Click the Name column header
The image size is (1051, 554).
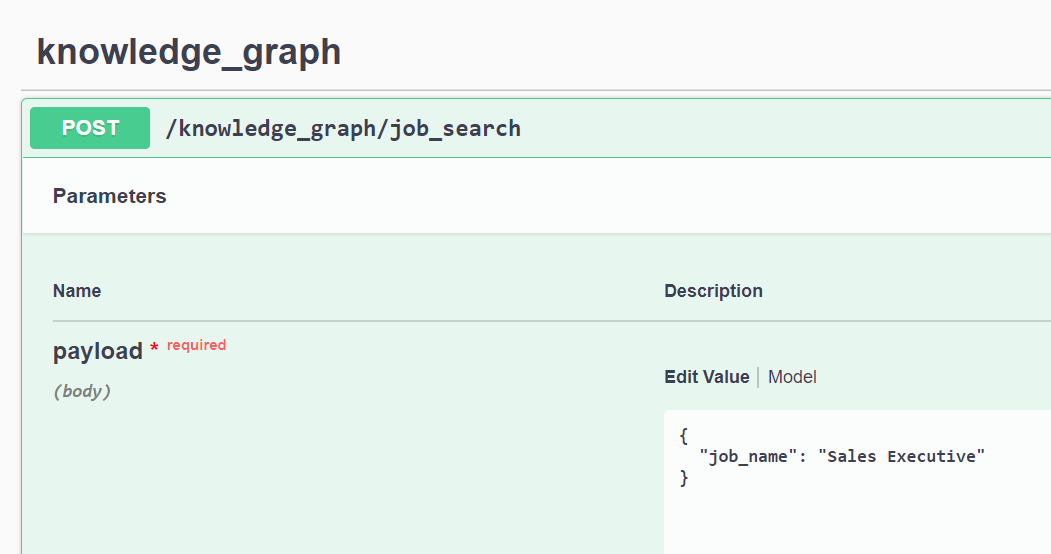click(77, 291)
